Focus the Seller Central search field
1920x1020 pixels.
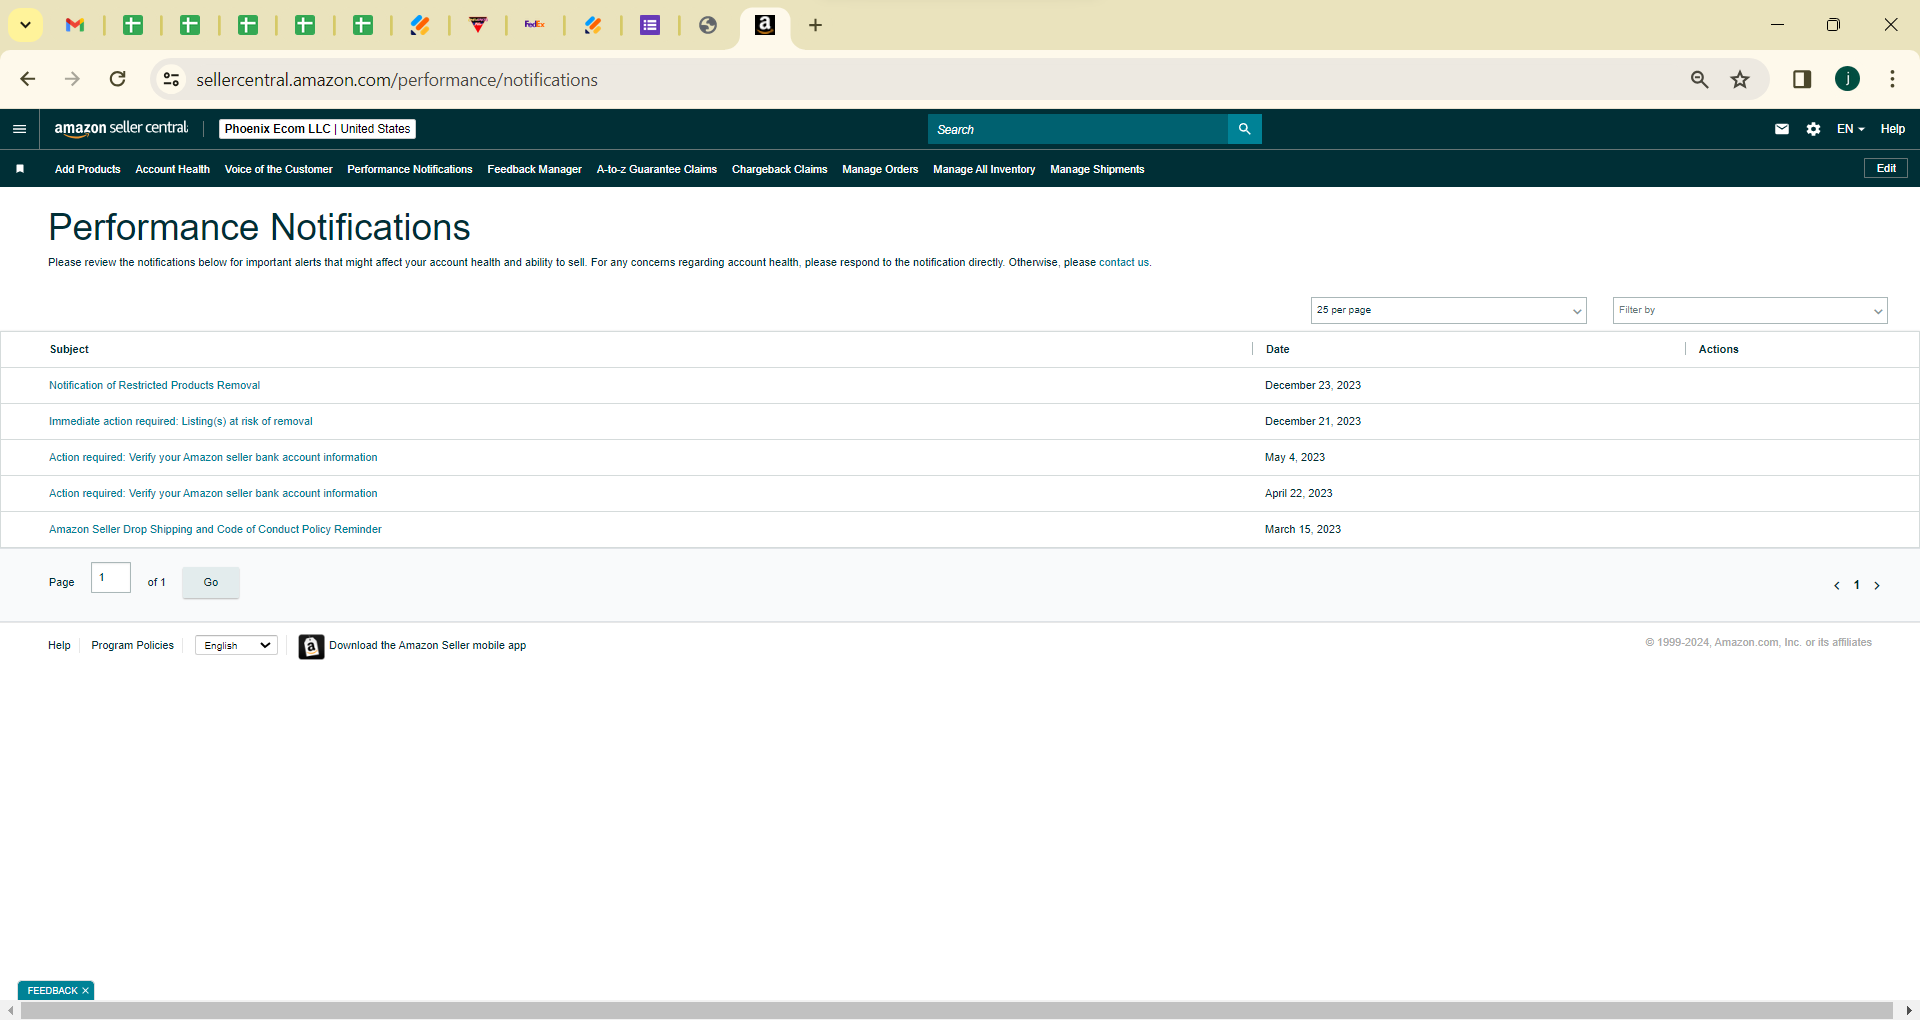pyautogui.click(x=1078, y=129)
